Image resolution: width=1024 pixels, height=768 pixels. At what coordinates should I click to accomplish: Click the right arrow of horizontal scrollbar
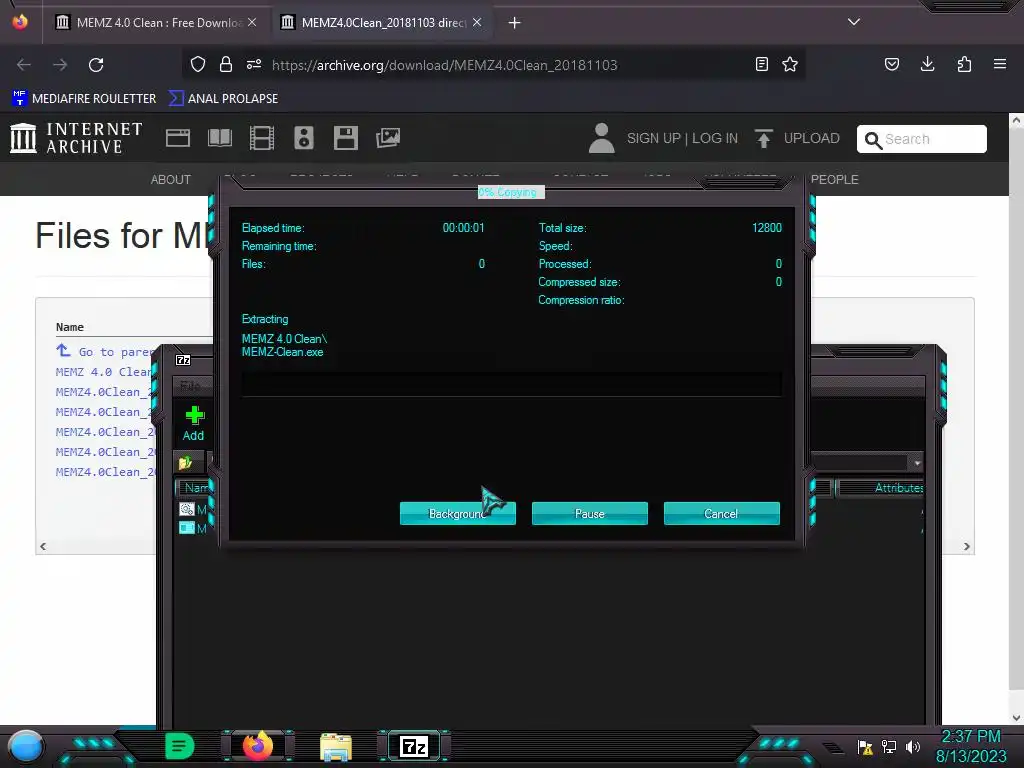pos(967,546)
